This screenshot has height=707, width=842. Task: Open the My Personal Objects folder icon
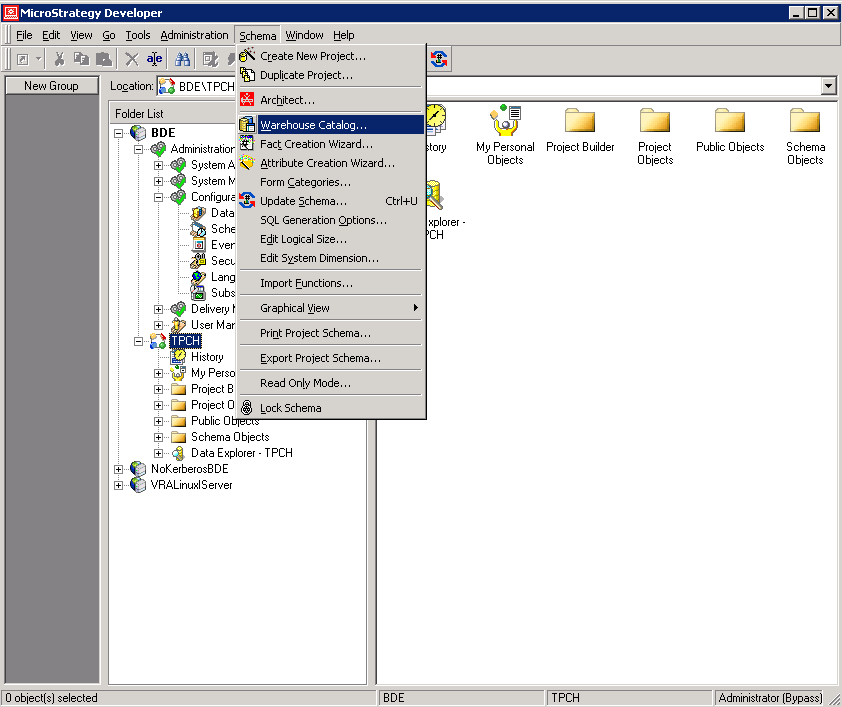point(505,122)
